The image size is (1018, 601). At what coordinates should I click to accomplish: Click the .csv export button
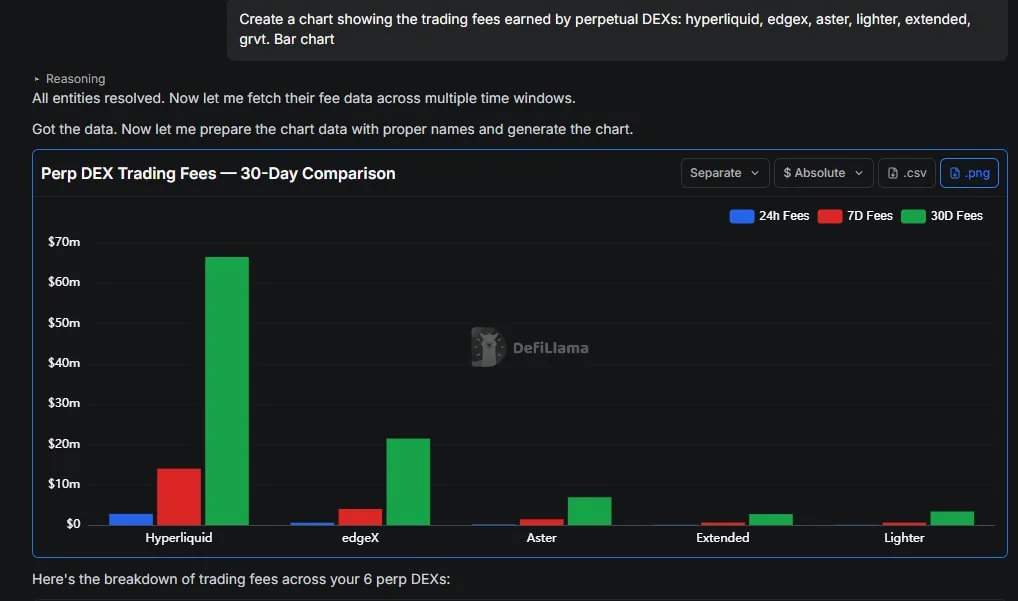(905, 173)
